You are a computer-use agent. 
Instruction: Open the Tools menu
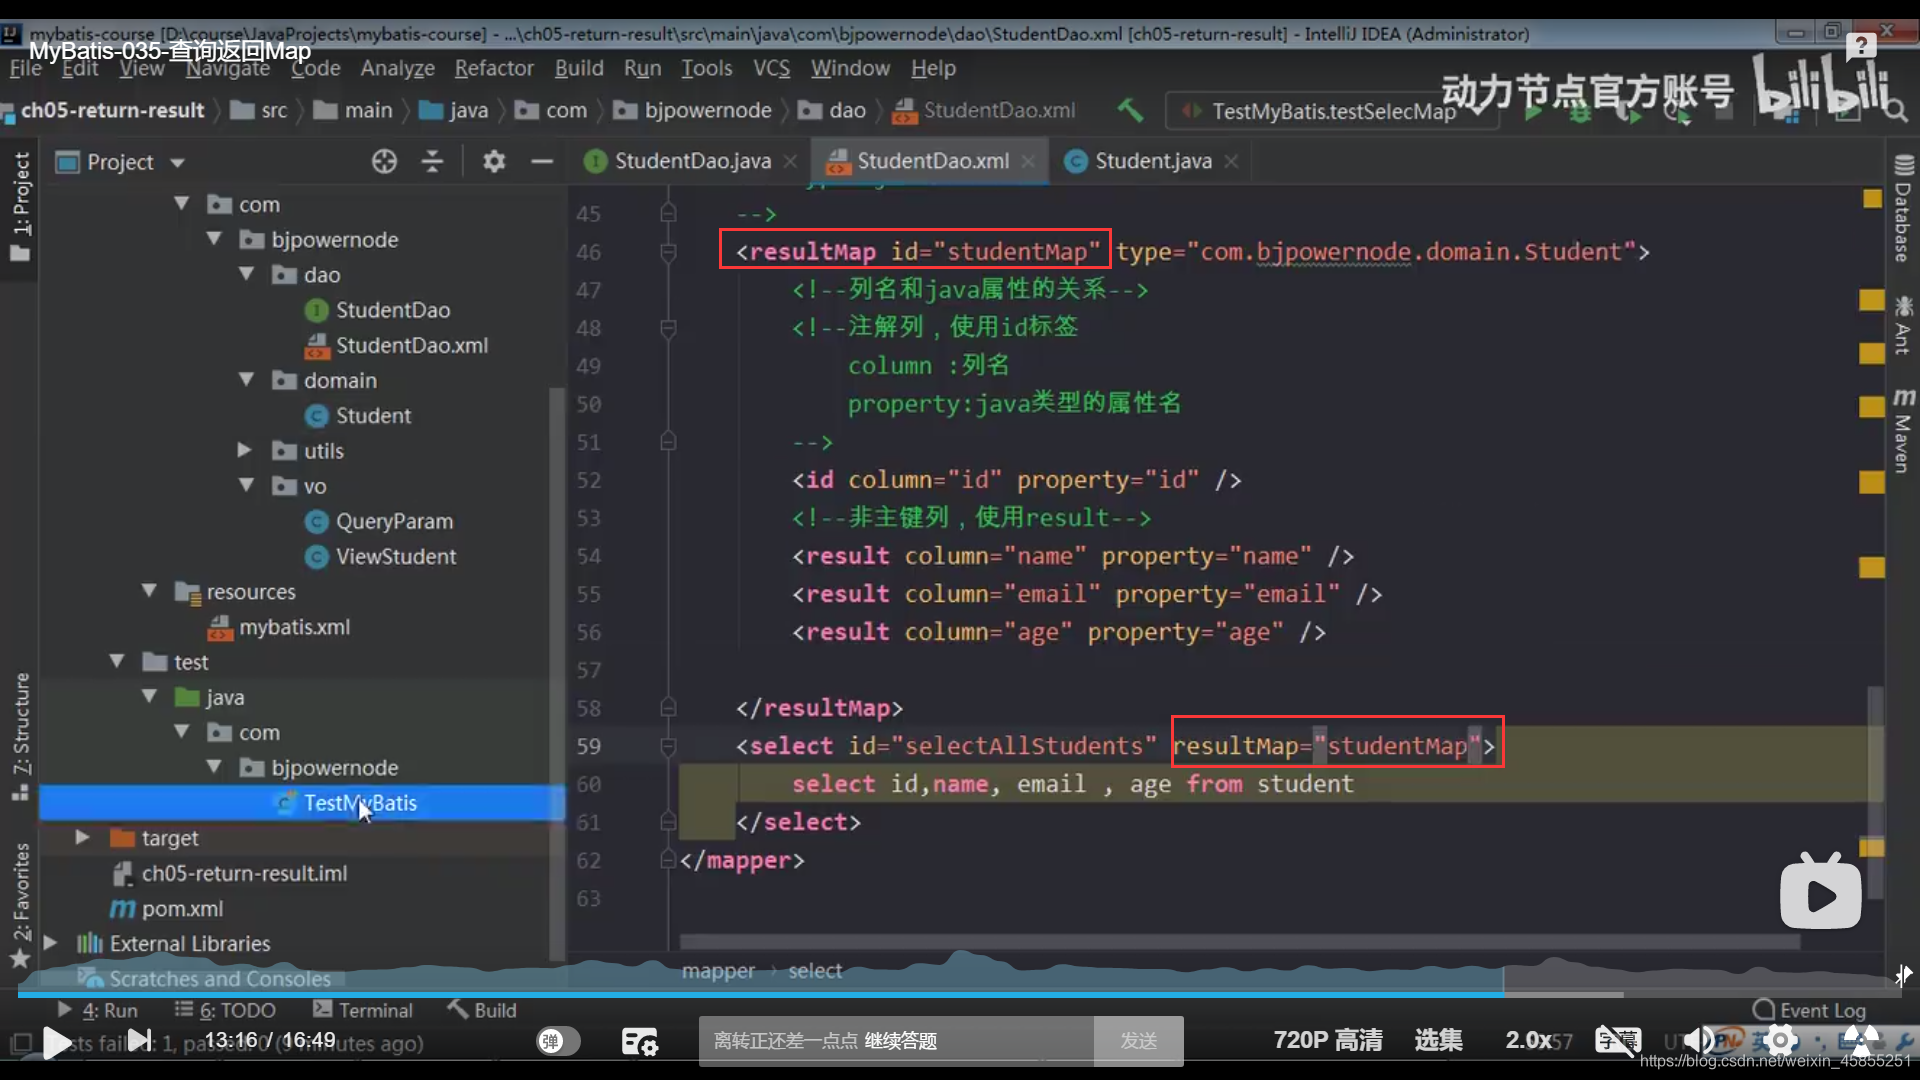click(707, 68)
